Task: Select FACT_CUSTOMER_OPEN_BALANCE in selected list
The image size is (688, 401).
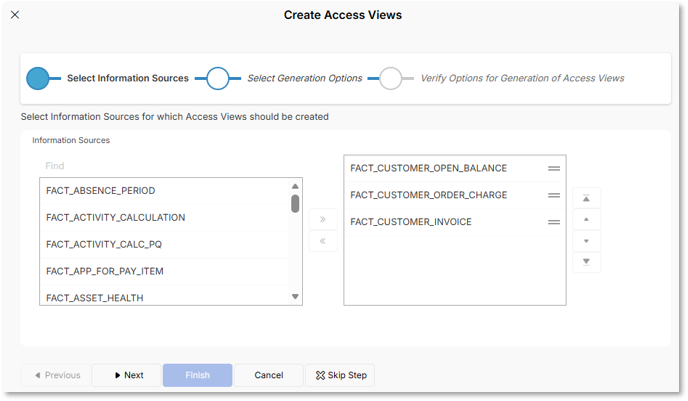Action: click(455, 168)
